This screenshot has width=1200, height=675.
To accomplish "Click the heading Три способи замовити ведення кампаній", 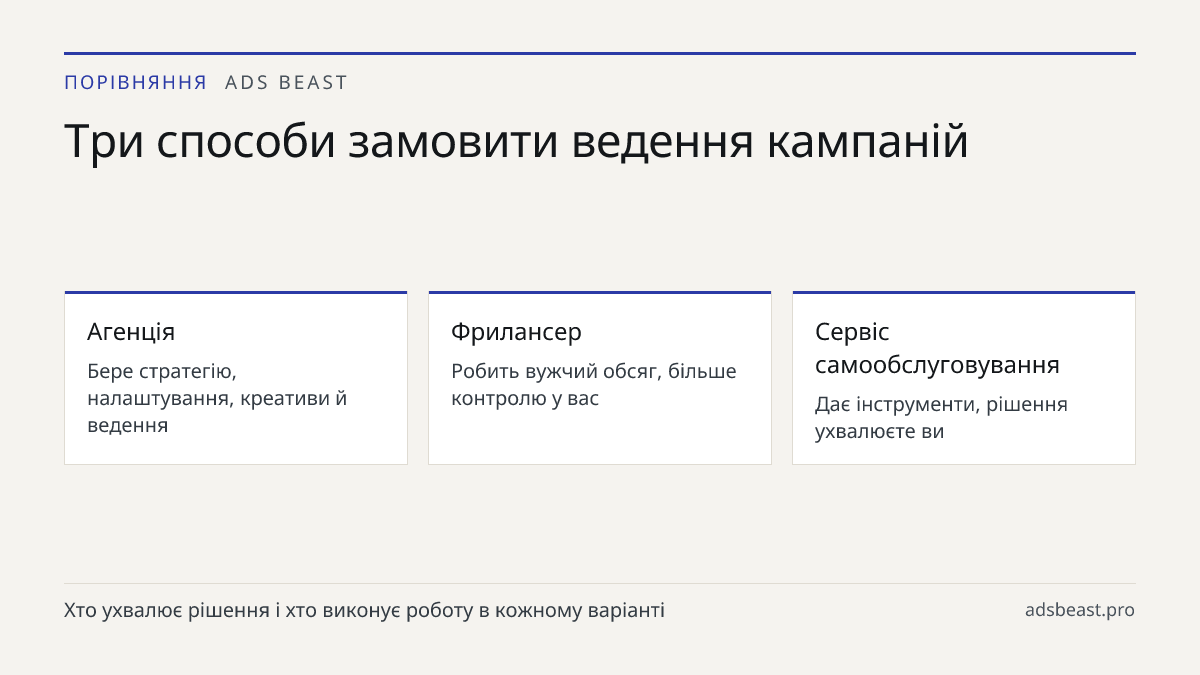I will (516, 142).
